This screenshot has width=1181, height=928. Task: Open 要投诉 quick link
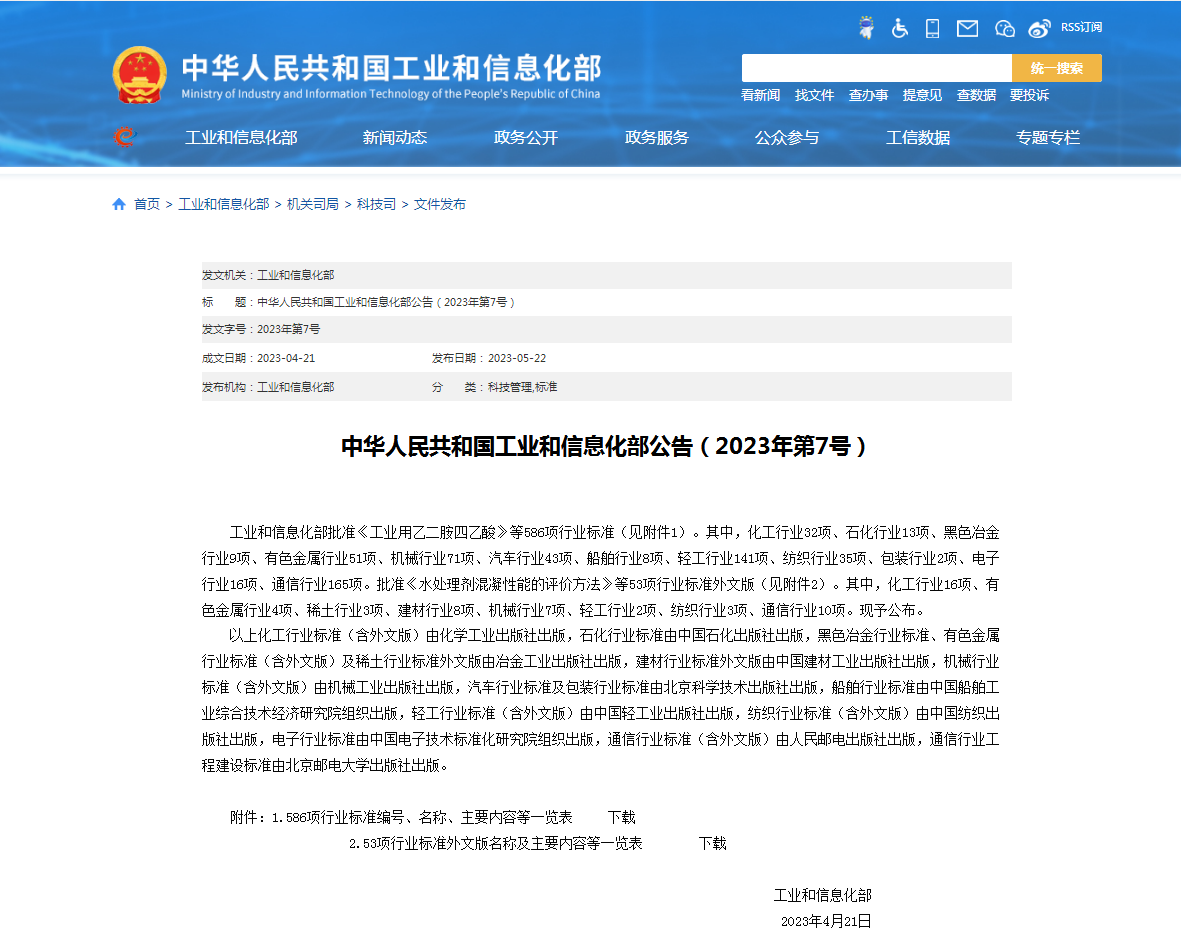[x=1030, y=95]
